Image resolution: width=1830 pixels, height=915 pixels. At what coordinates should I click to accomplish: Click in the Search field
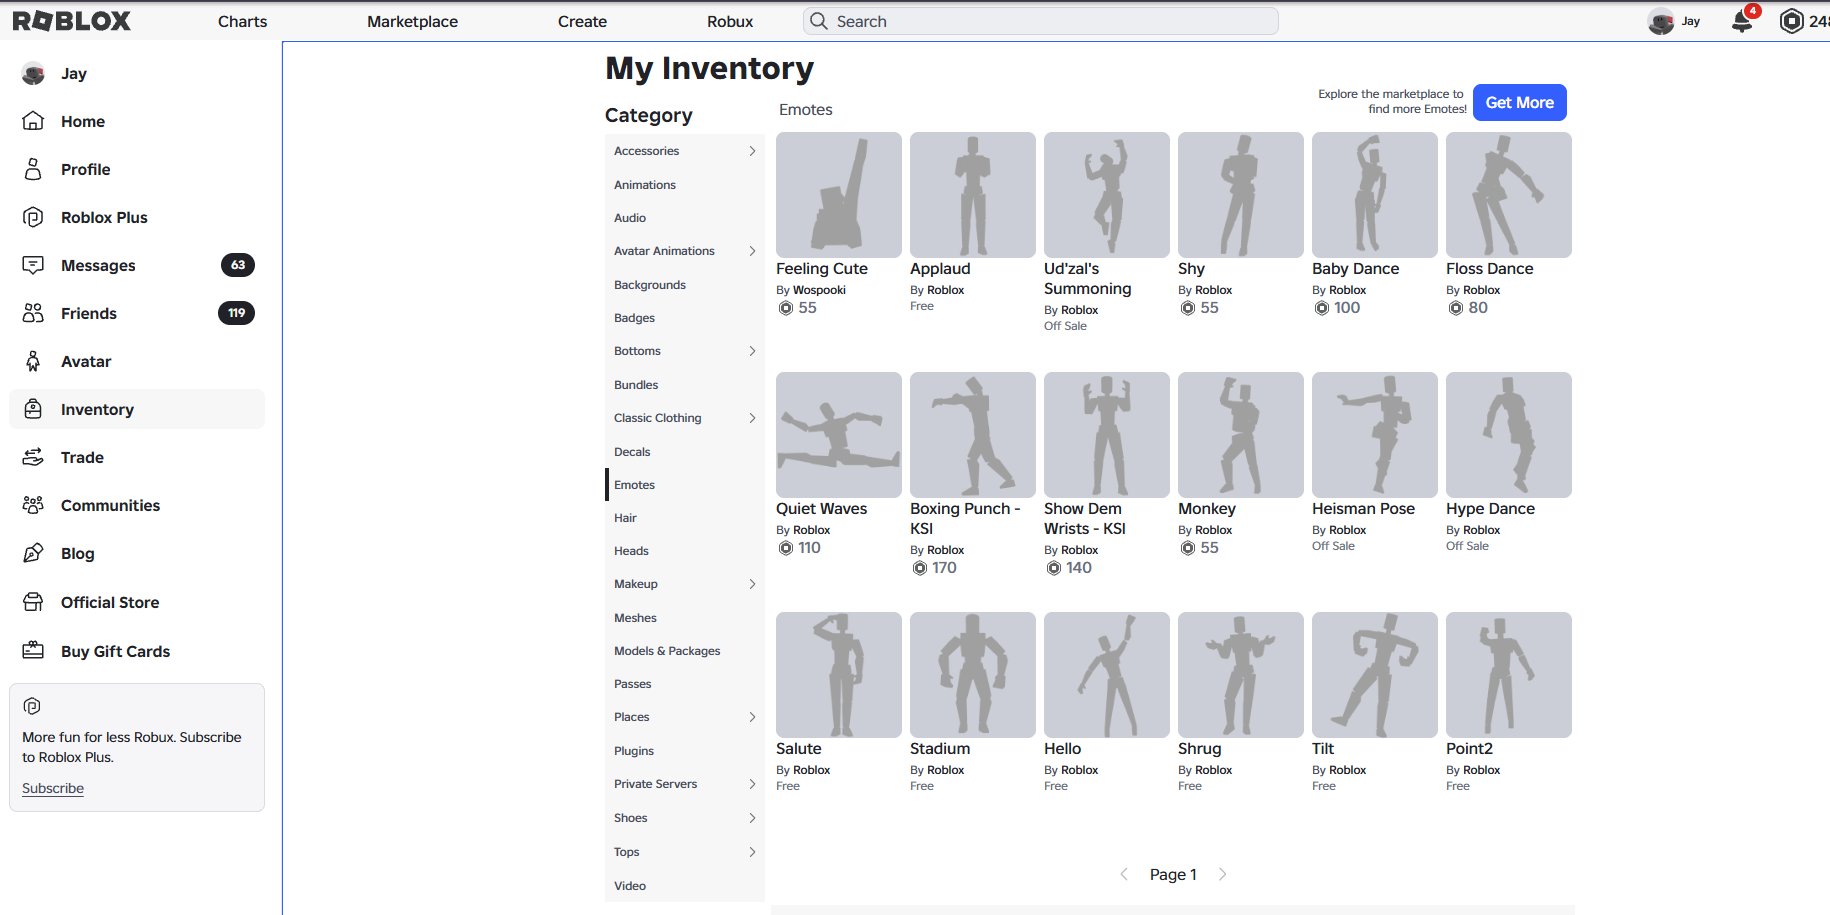[x=1040, y=21]
